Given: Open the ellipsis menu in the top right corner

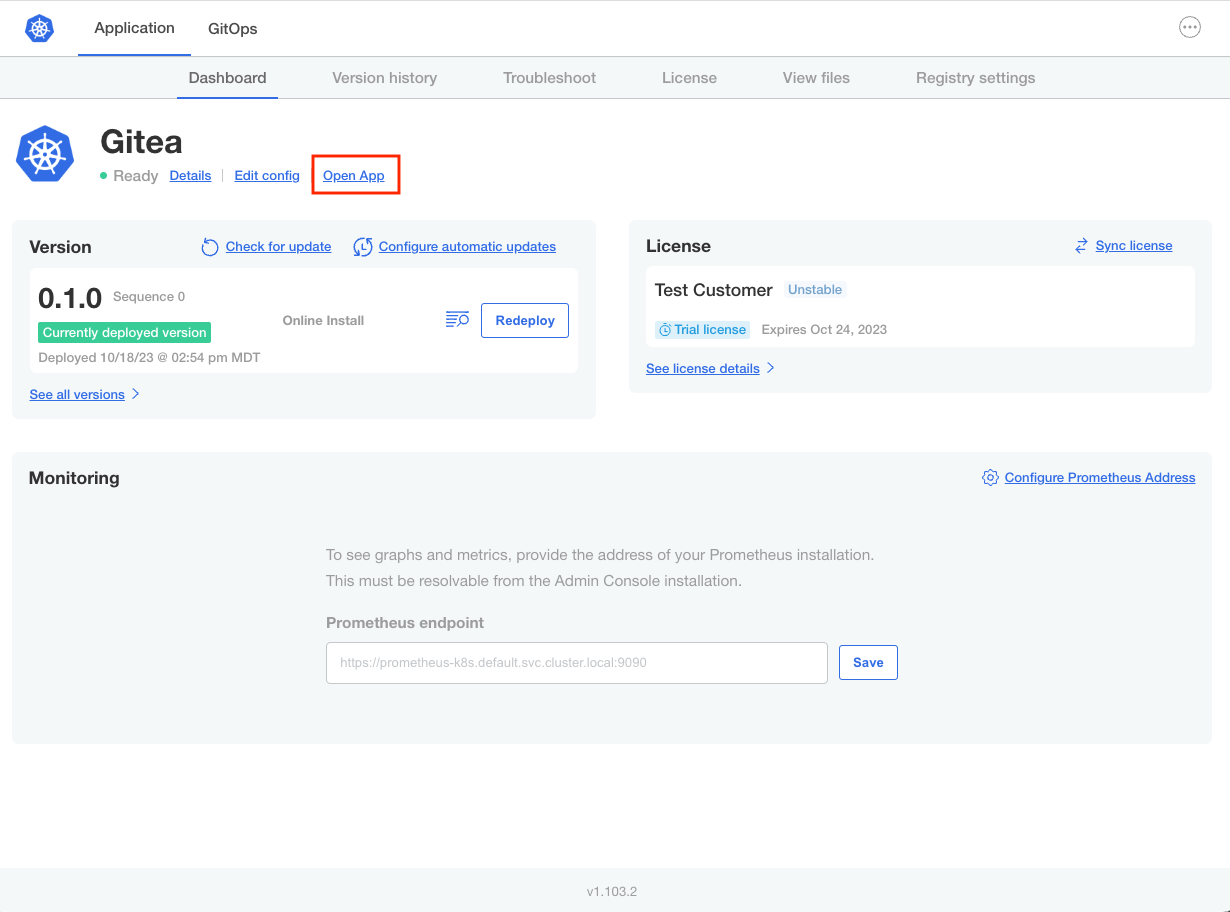Looking at the screenshot, I should [1189, 27].
